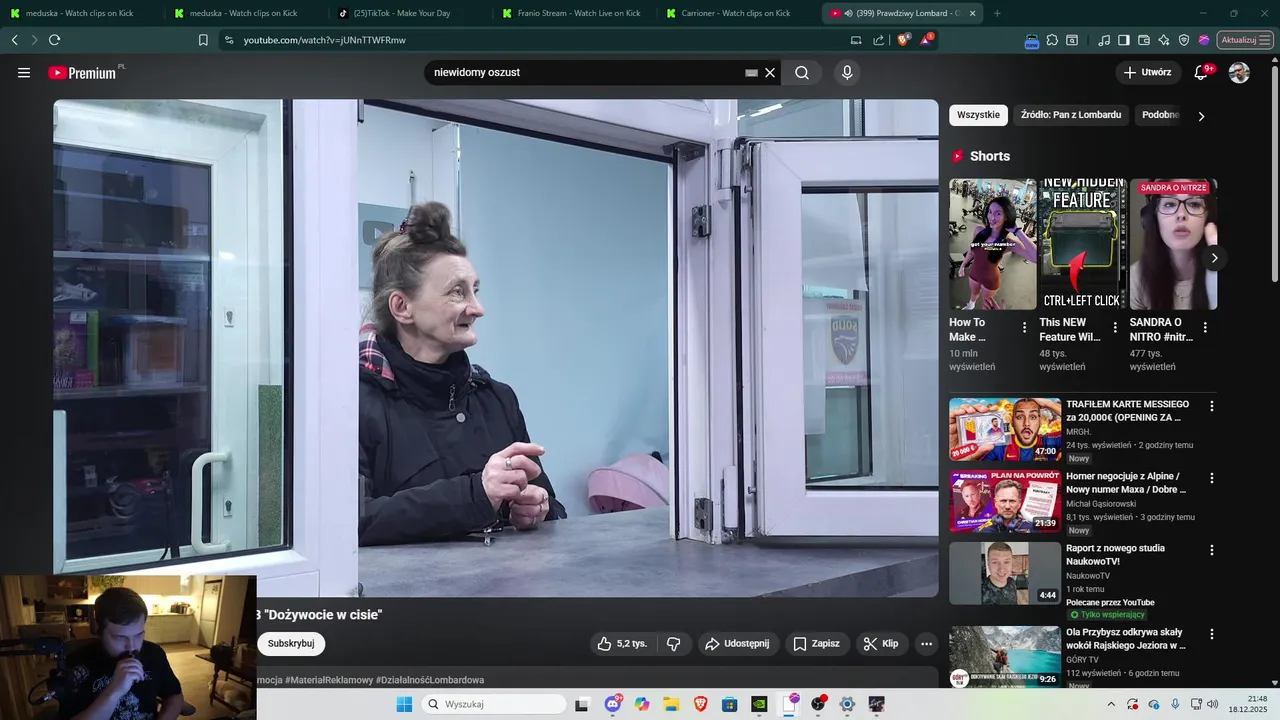Open Brave Wallet icon
The image size is (1280, 720).
(1144, 40)
